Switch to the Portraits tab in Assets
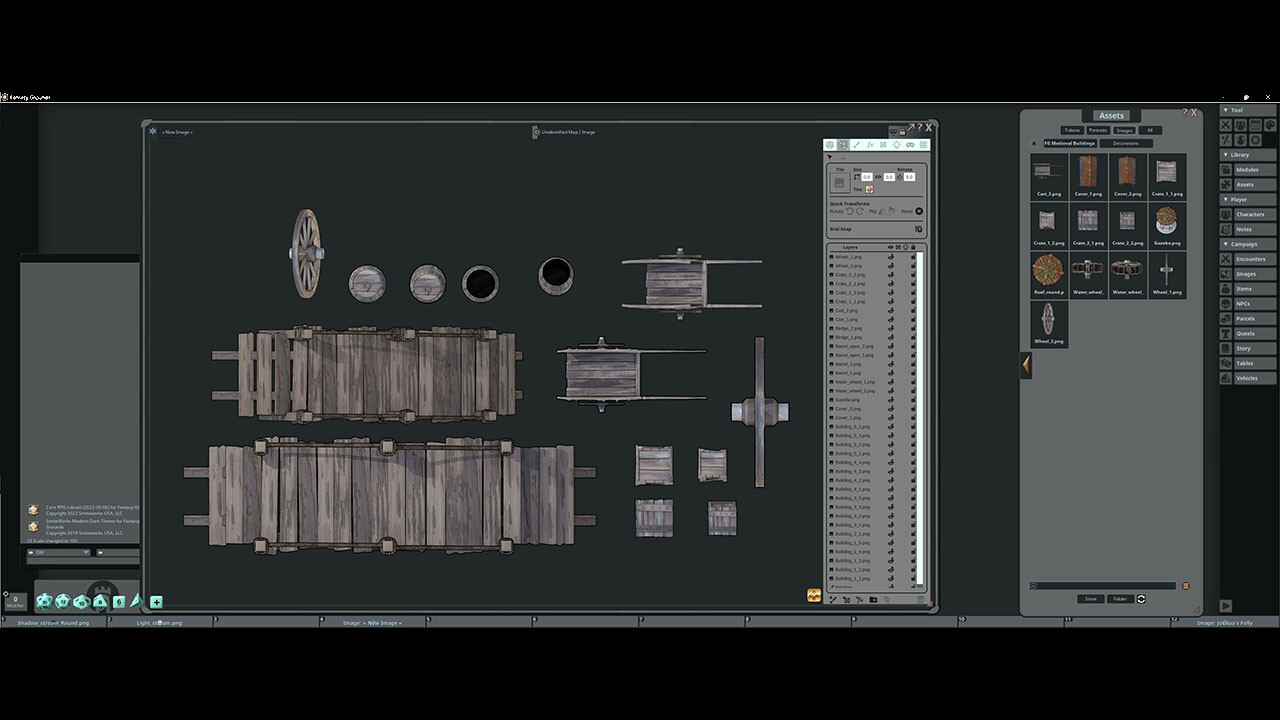 [1098, 130]
